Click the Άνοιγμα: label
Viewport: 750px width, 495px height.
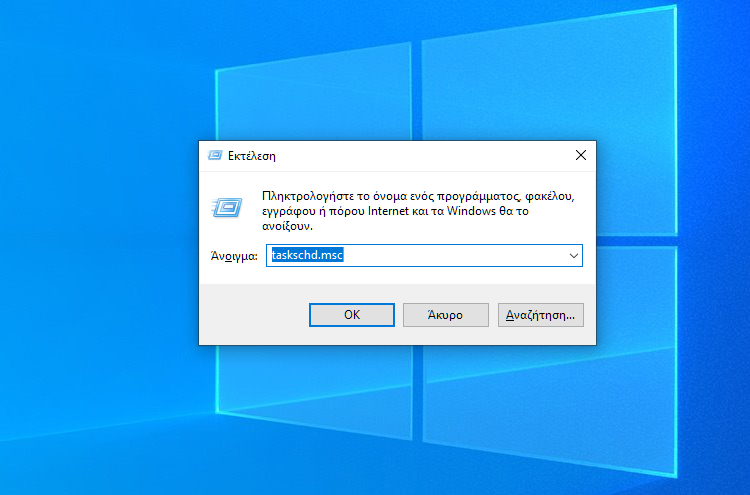(x=234, y=256)
